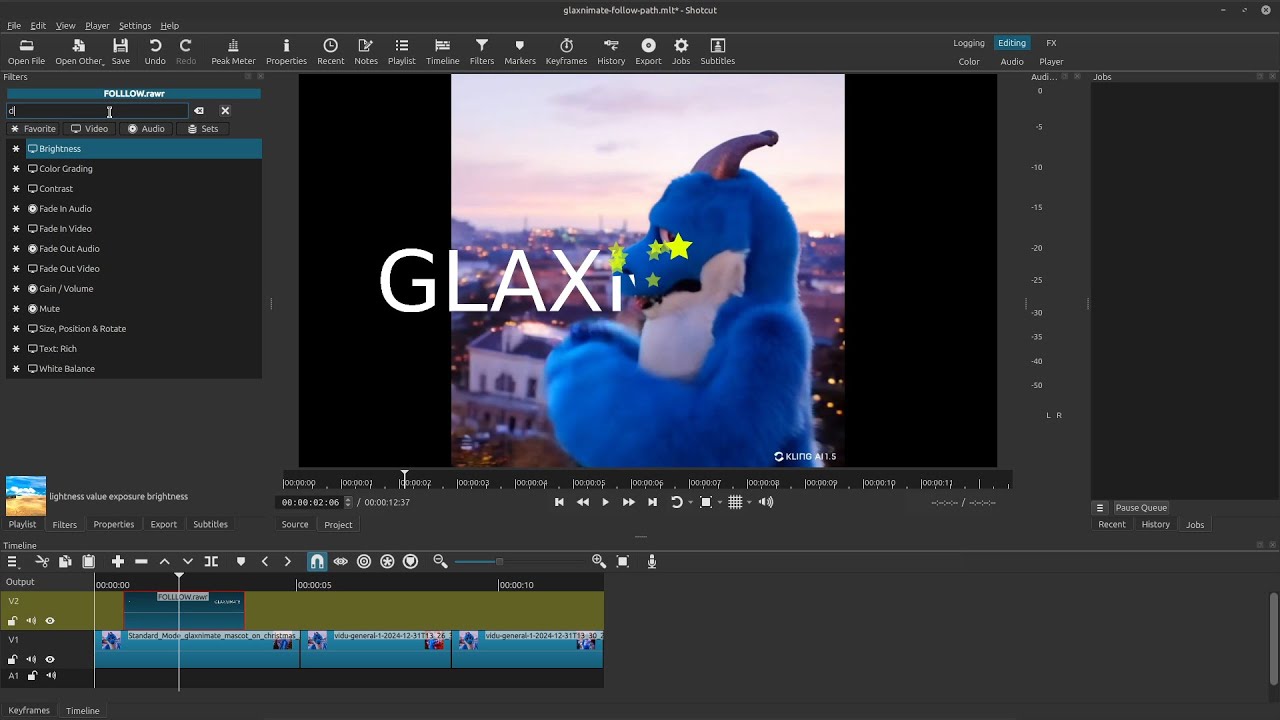1280x720 pixels.
Task: Click the Record Audio microphone icon
Action: point(652,562)
